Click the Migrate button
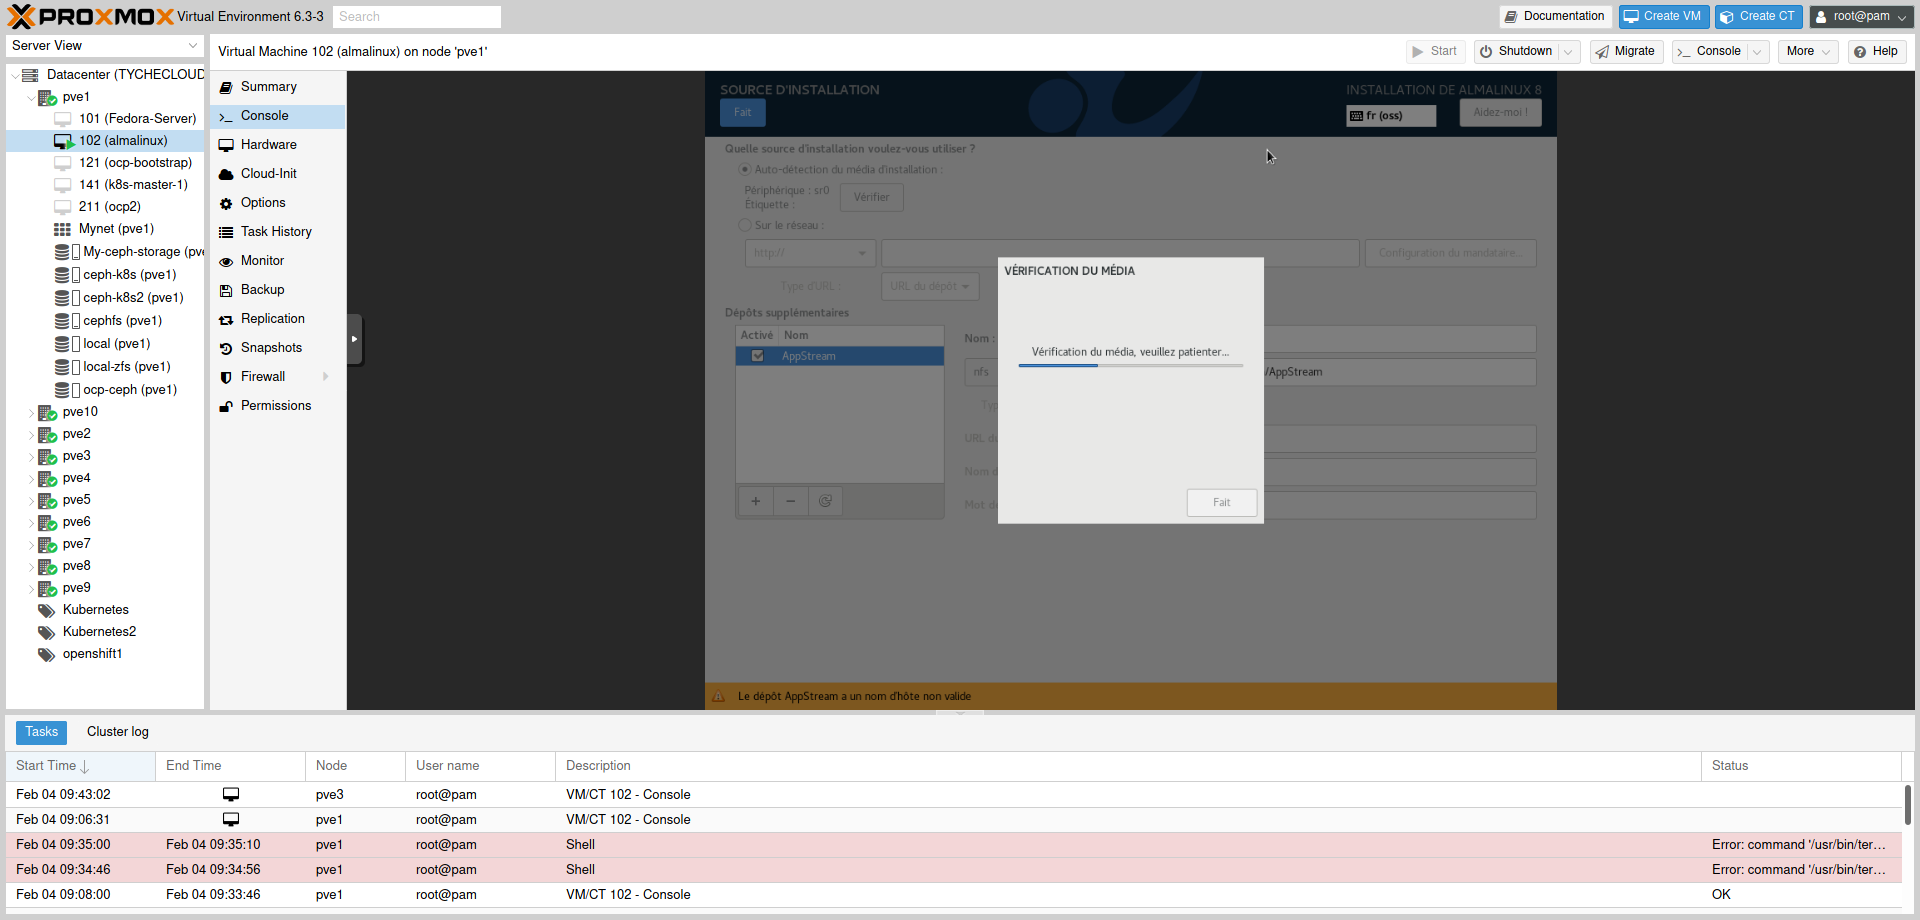The height and width of the screenshot is (920, 1920). (x=1625, y=52)
